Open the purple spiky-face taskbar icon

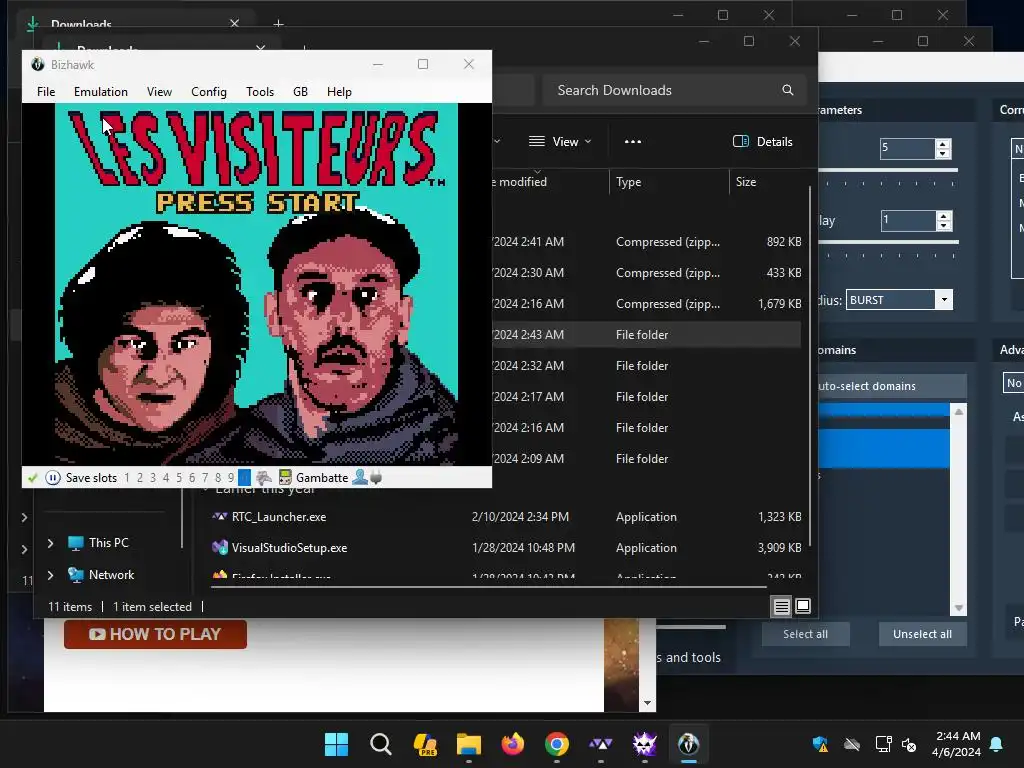click(645, 744)
